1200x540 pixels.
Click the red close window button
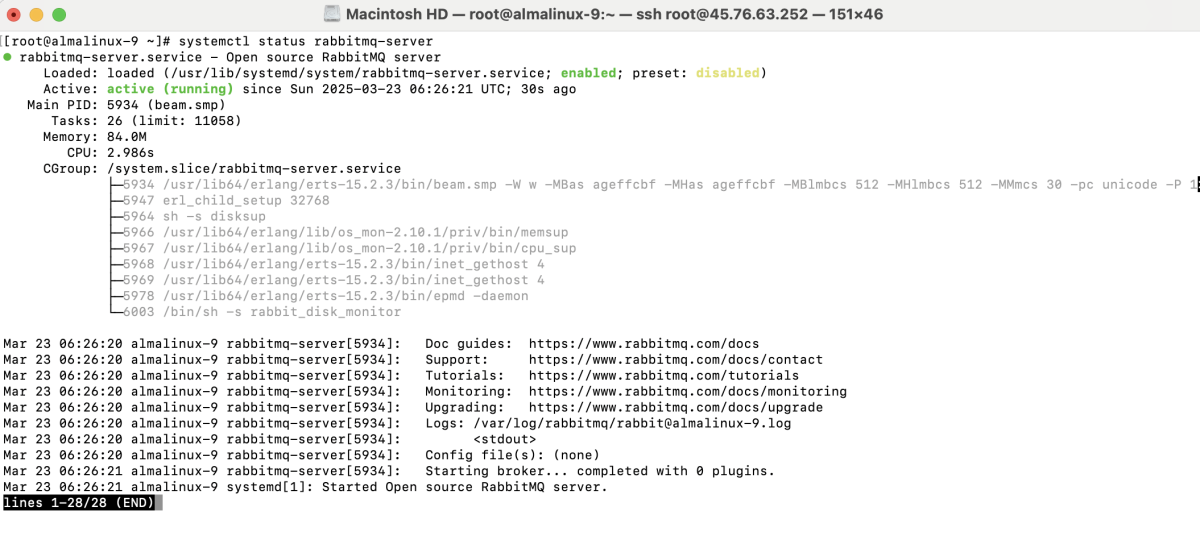click(x=15, y=15)
